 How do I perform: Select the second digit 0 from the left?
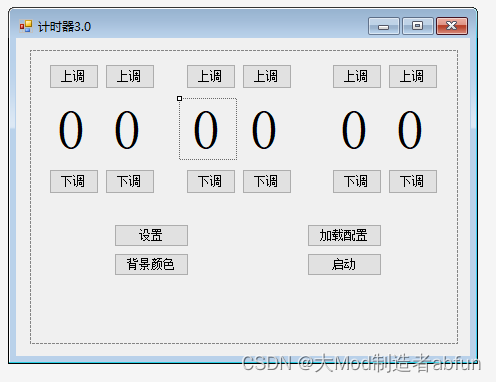[127, 130]
